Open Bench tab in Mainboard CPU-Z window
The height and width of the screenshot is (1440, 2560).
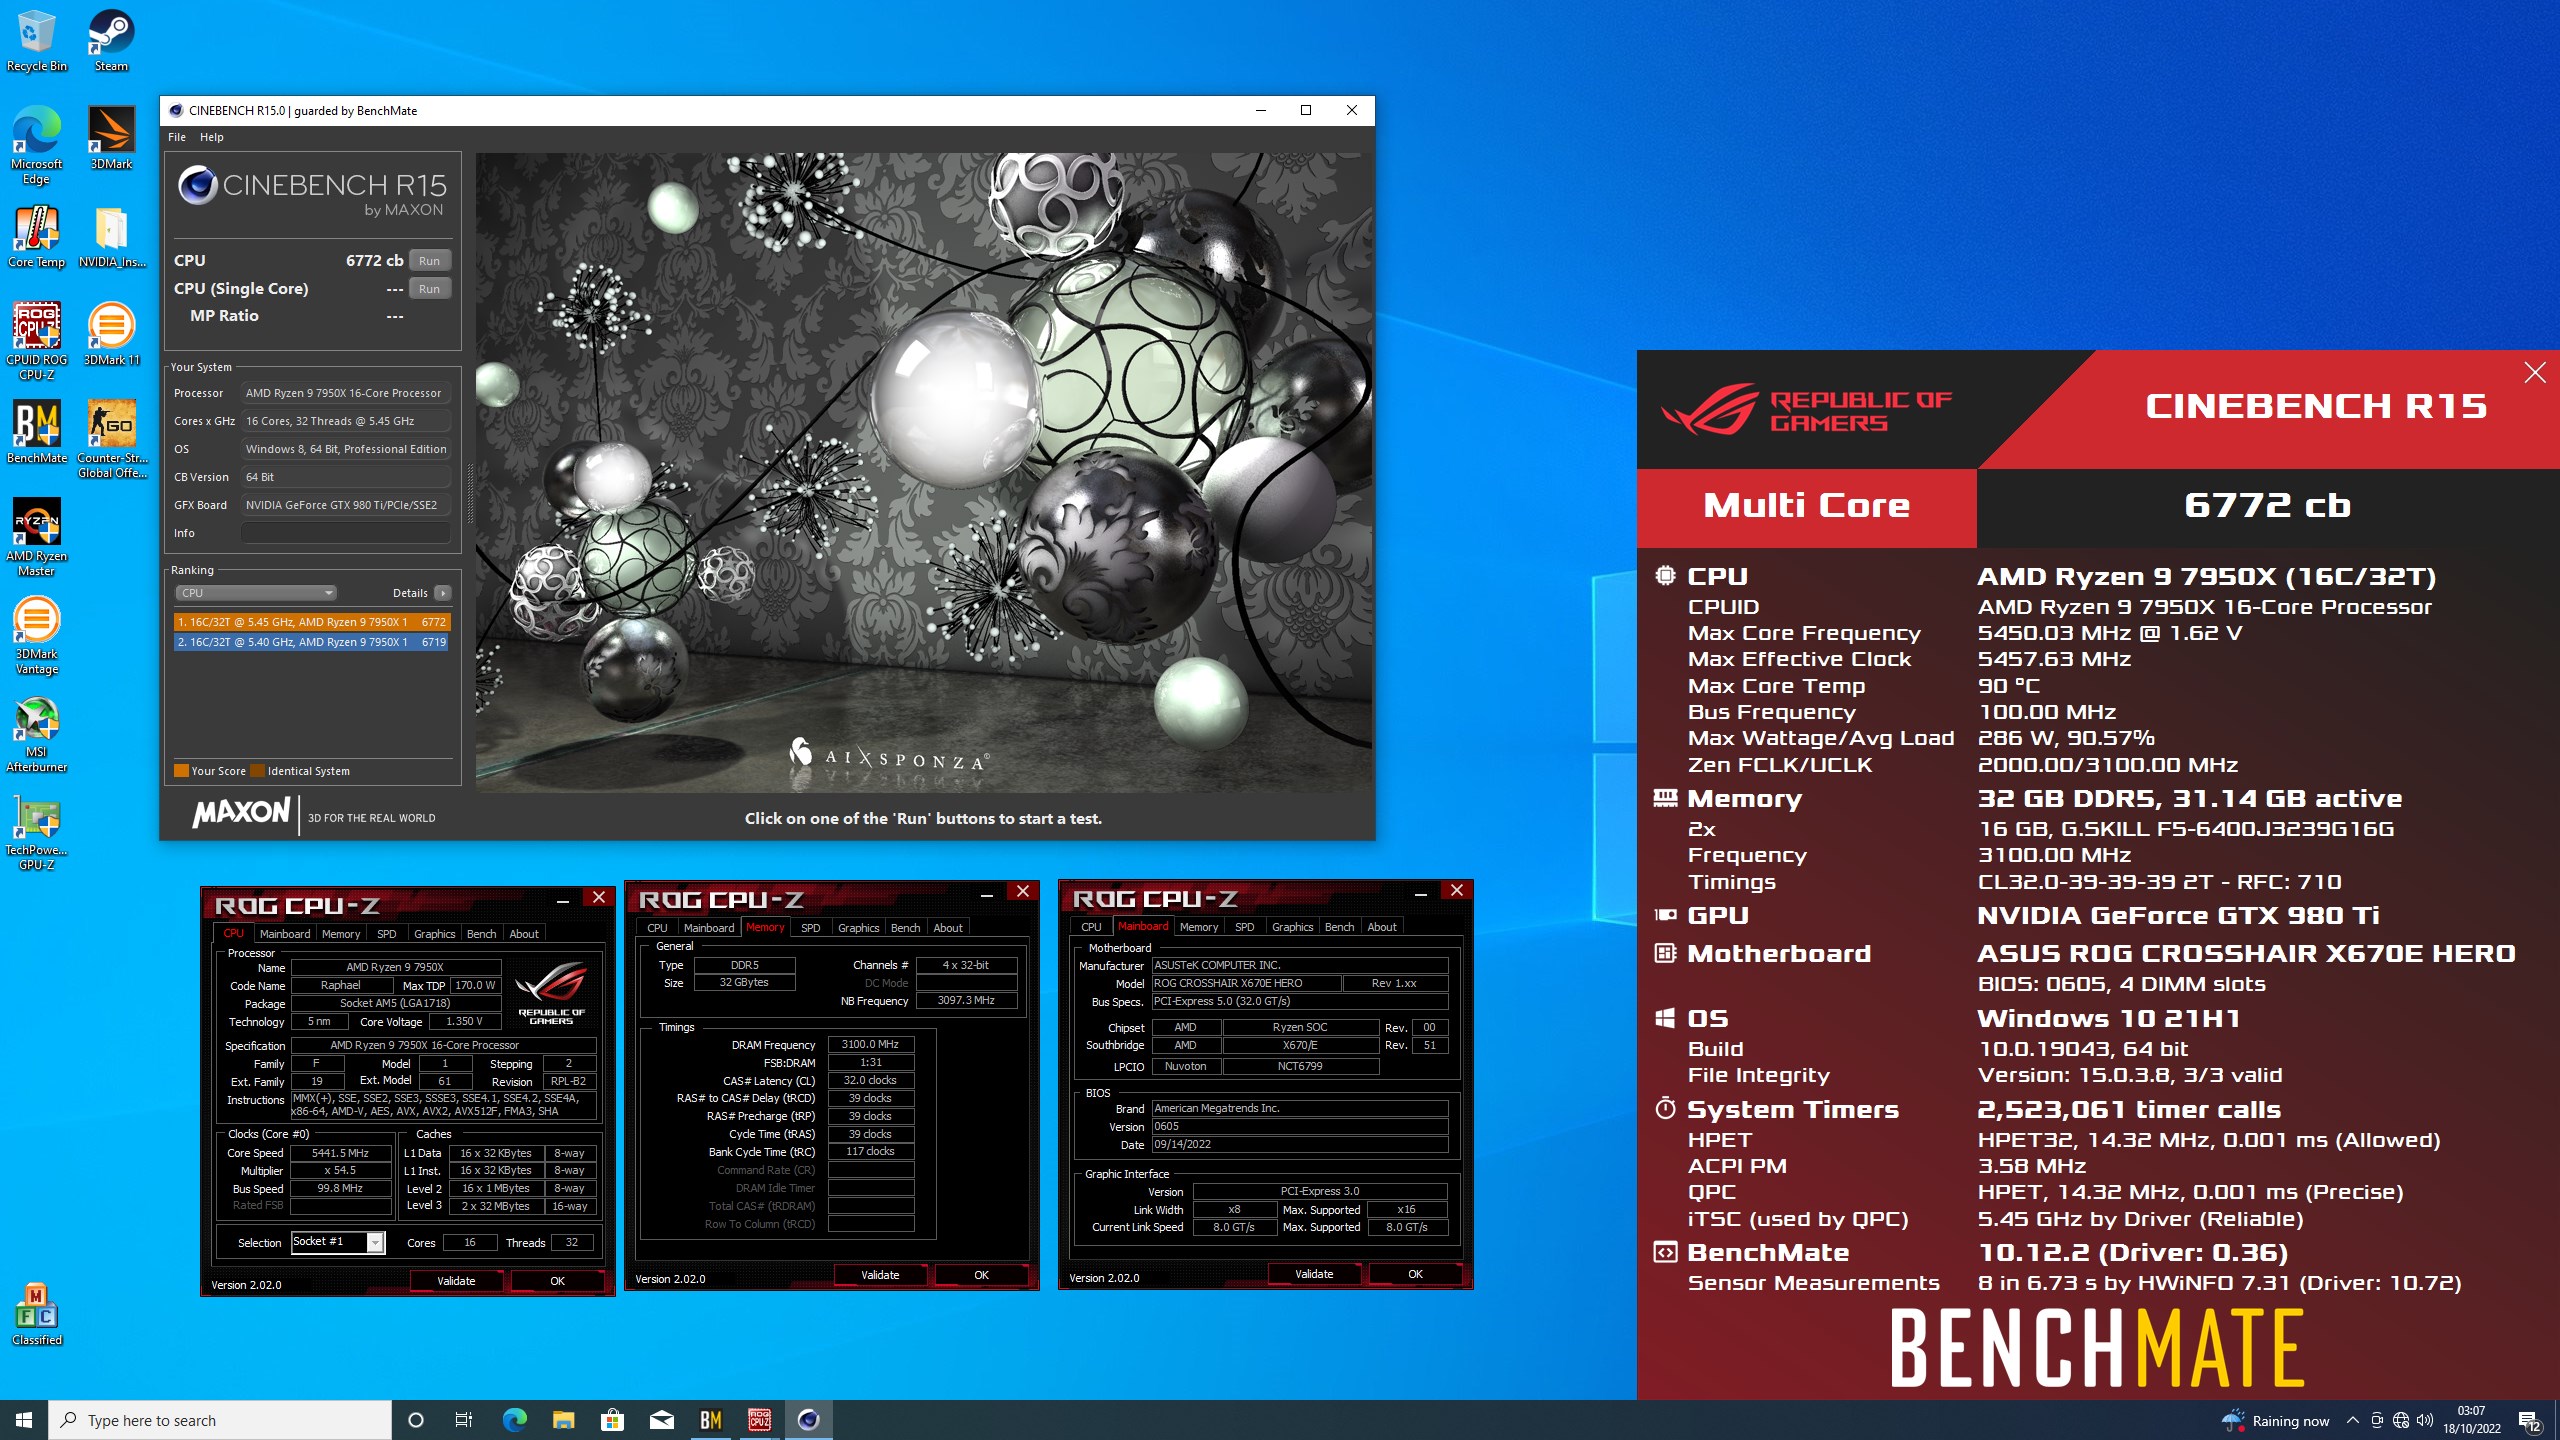tap(1339, 926)
